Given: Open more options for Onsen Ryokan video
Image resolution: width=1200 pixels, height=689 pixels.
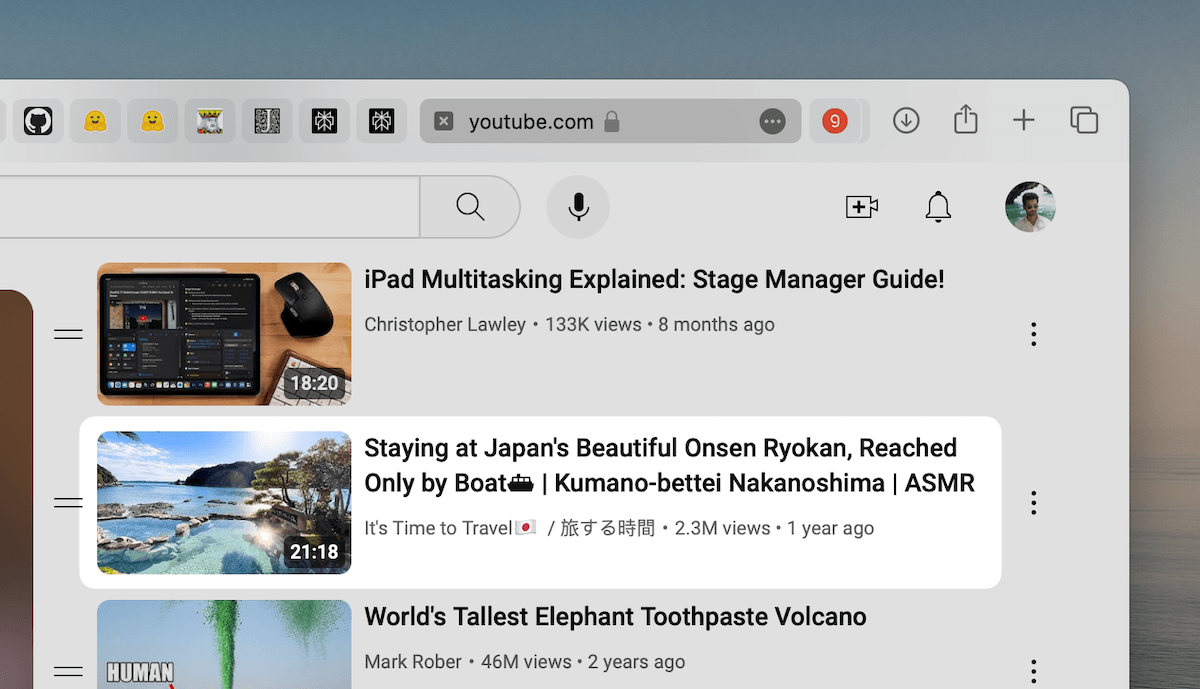Looking at the screenshot, I should (x=1033, y=502).
